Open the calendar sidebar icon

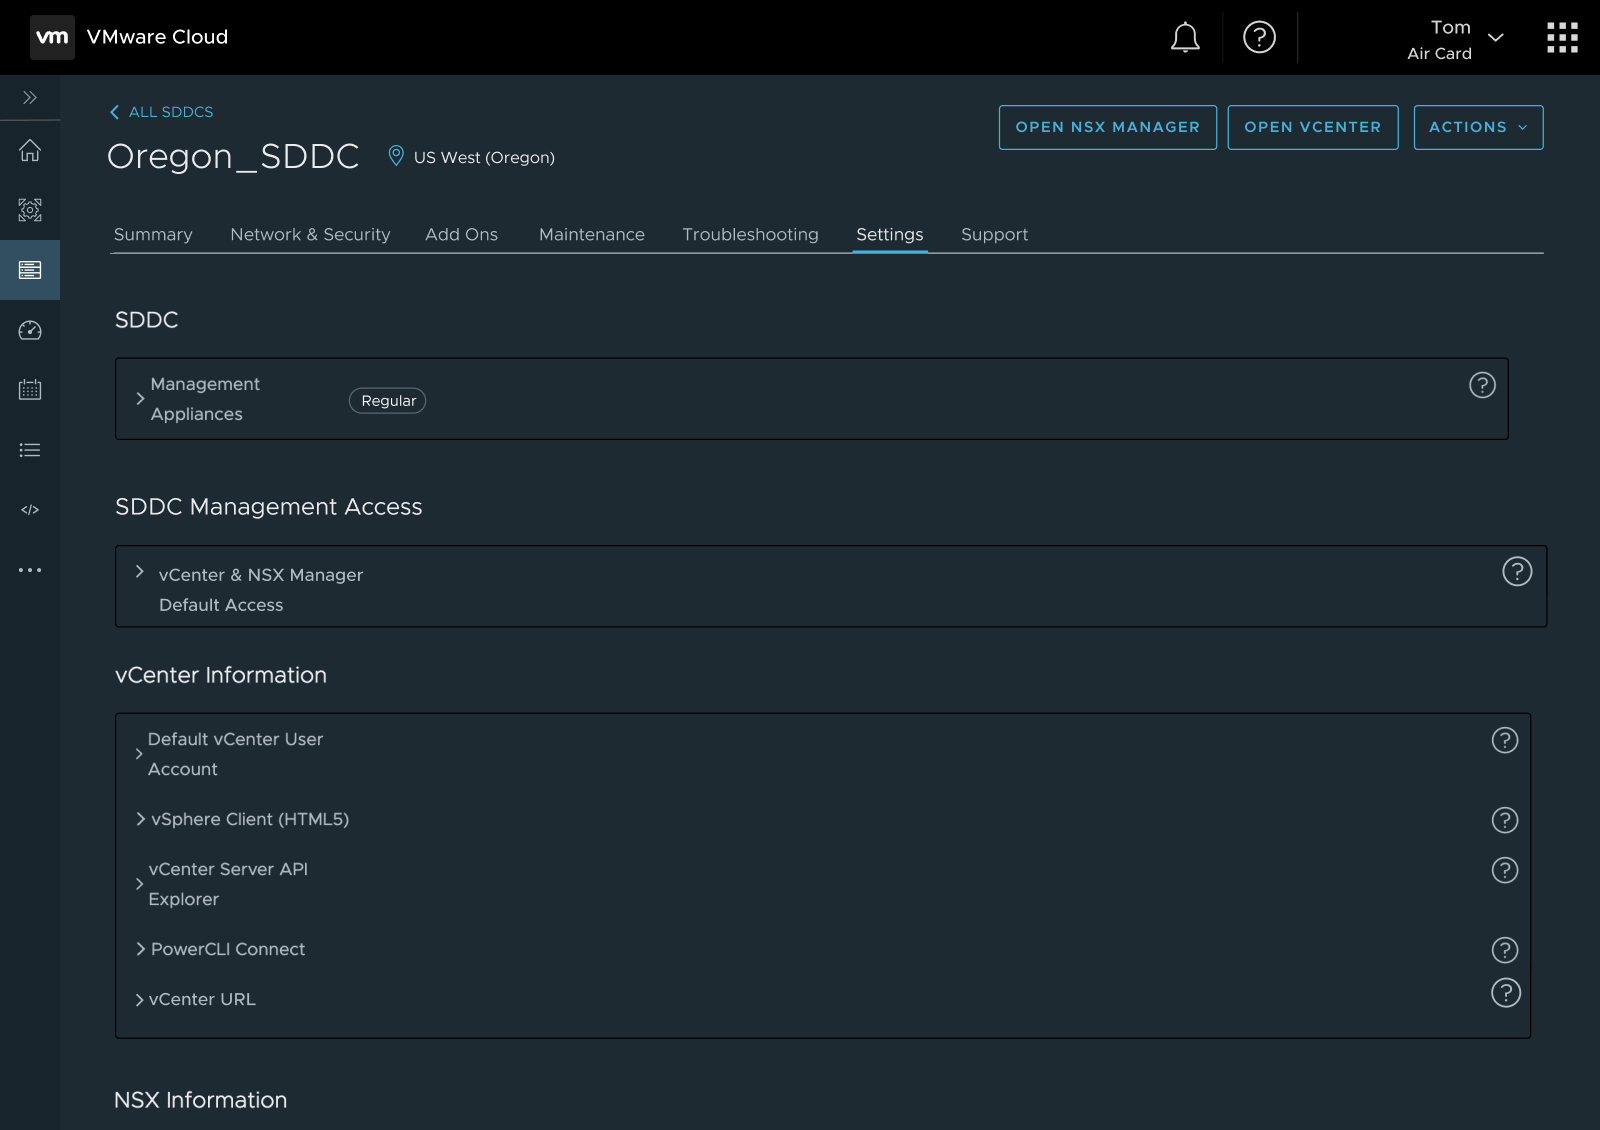[30, 390]
